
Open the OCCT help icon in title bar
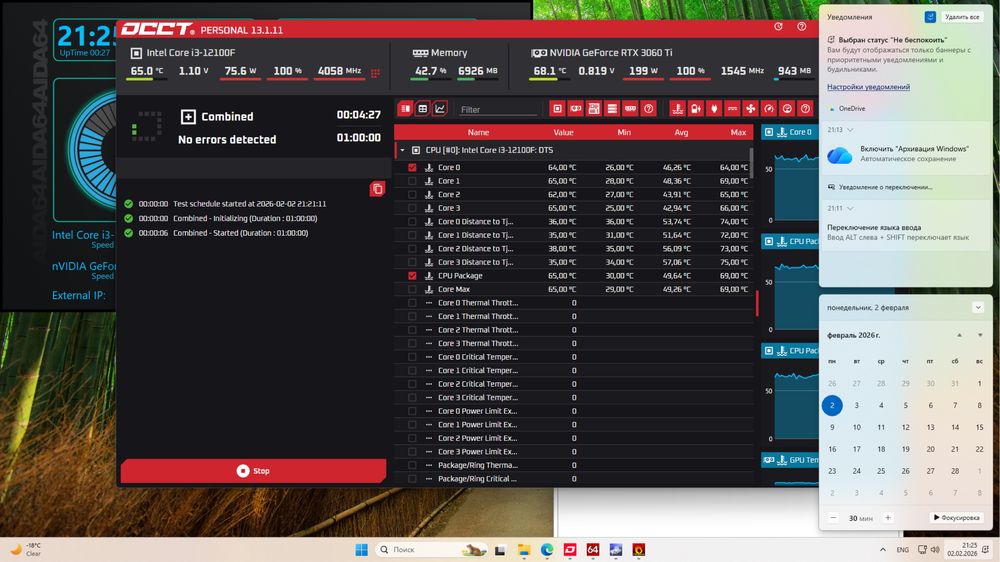pyautogui.click(x=802, y=27)
